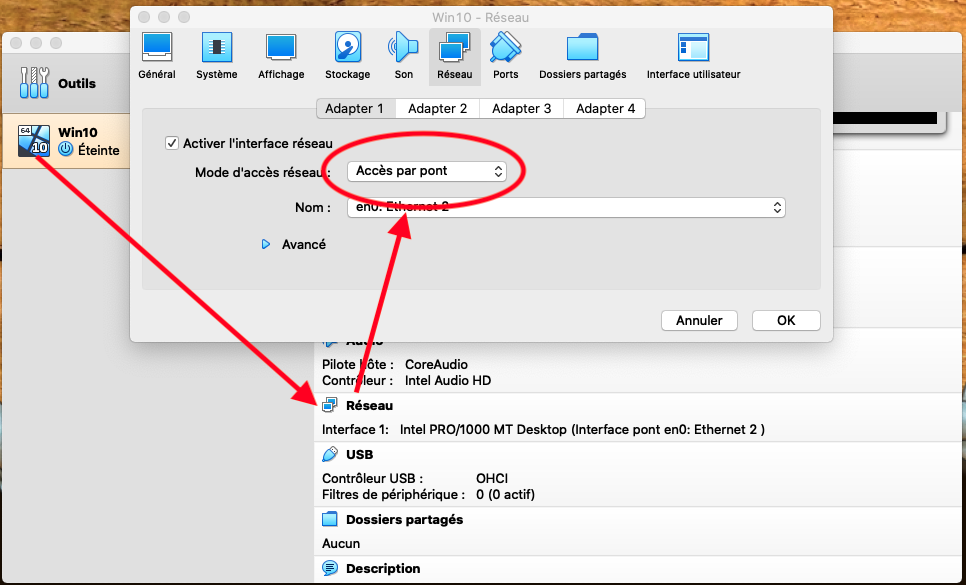The image size is (966, 585).
Task: Open the Ports connector icon
Action: pyautogui.click(x=505, y=48)
